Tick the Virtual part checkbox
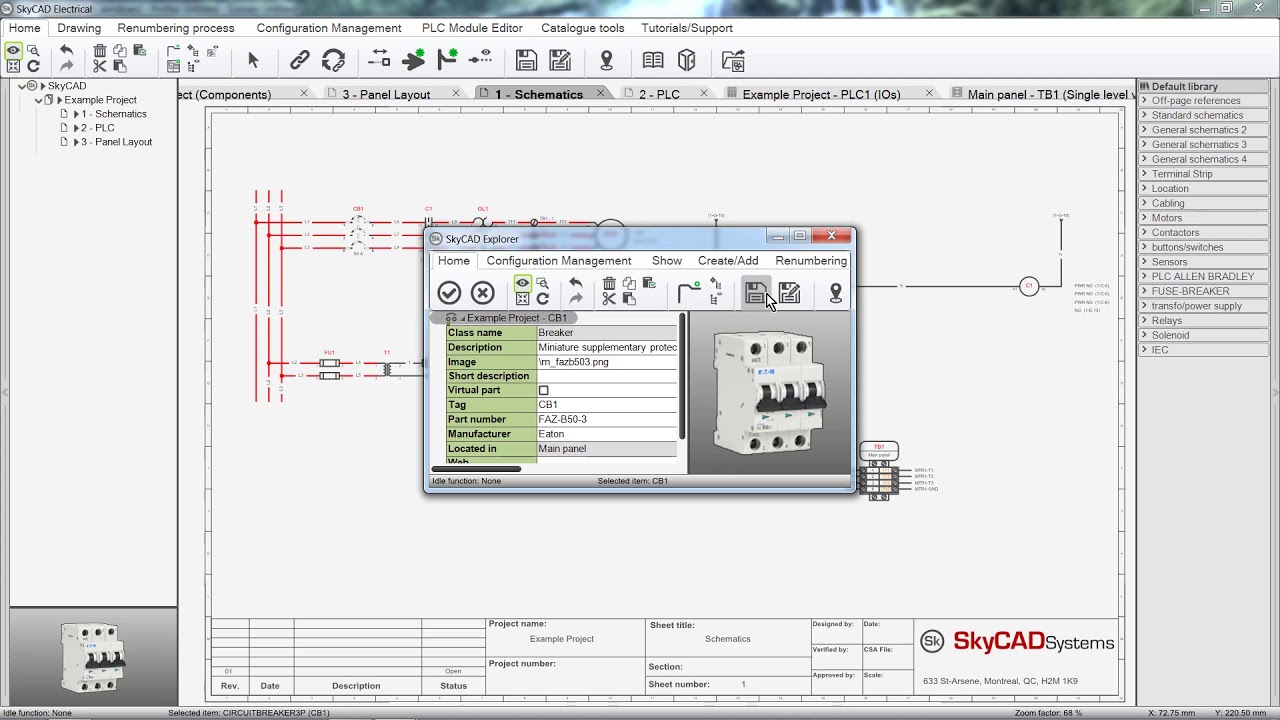1280x720 pixels. tap(544, 390)
